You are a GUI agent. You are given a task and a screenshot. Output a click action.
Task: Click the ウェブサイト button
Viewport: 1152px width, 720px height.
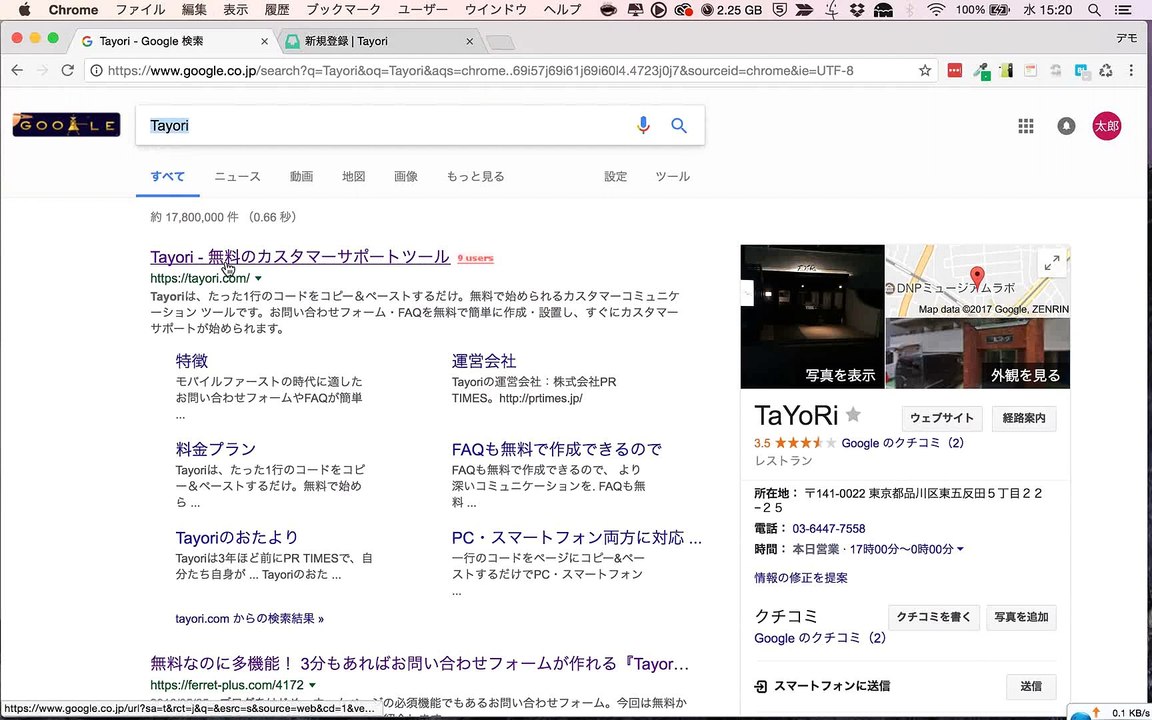942,418
